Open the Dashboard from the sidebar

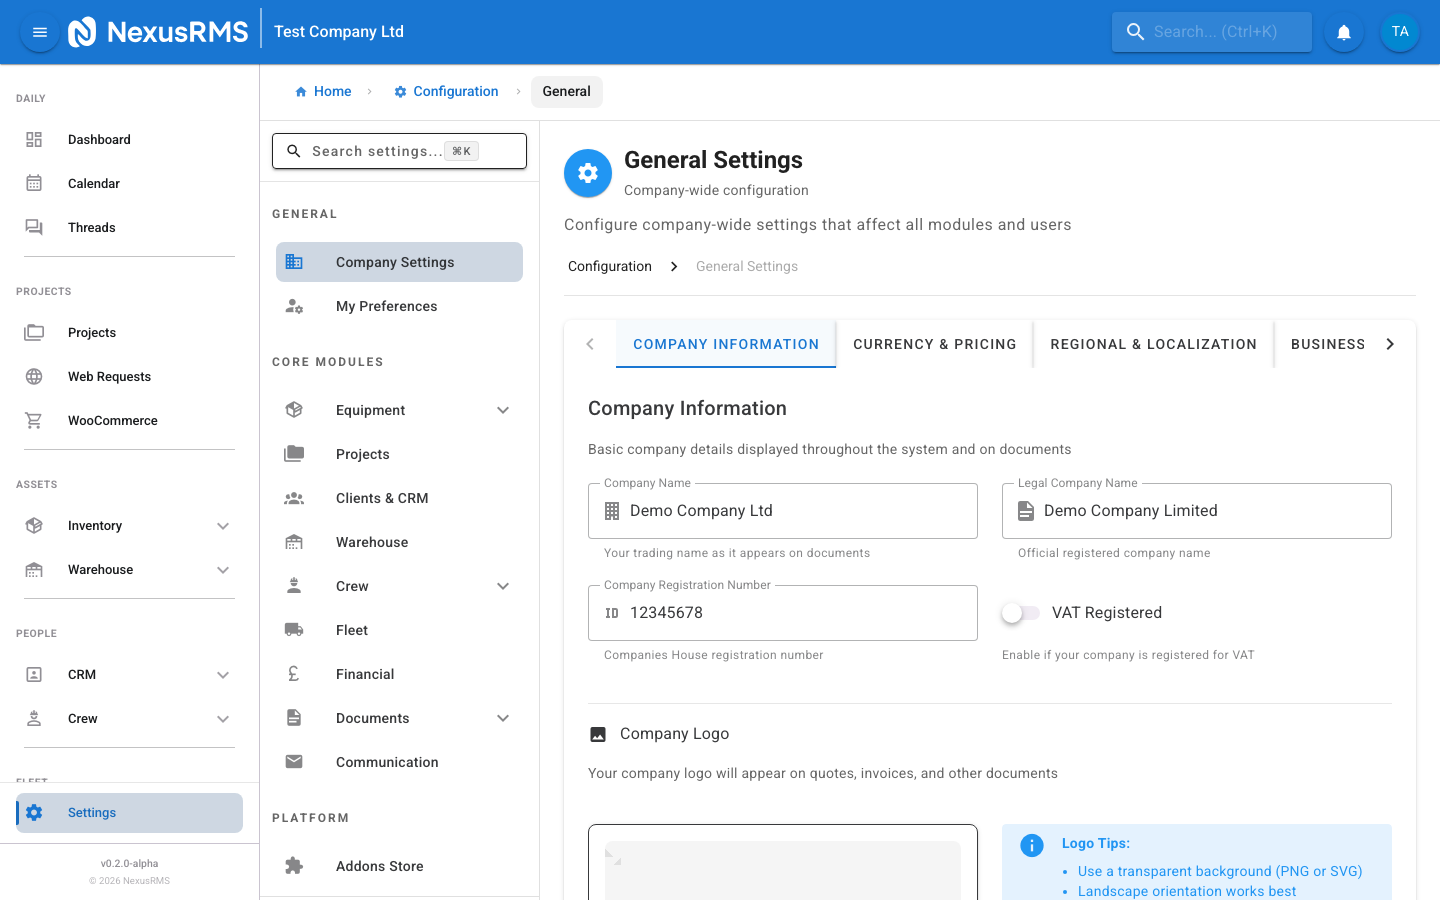(99, 139)
